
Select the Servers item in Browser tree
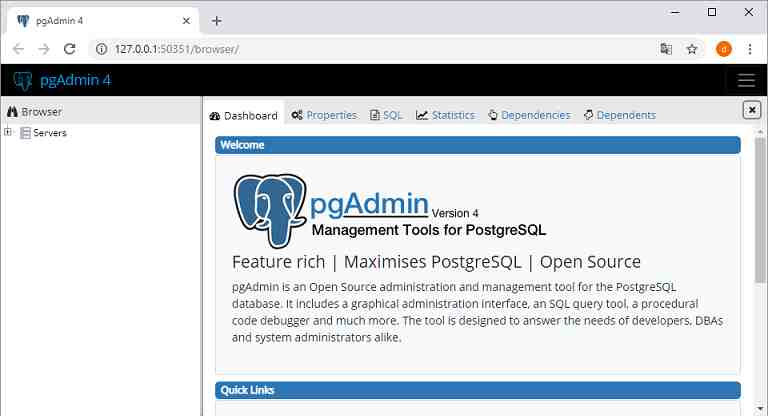coord(49,133)
